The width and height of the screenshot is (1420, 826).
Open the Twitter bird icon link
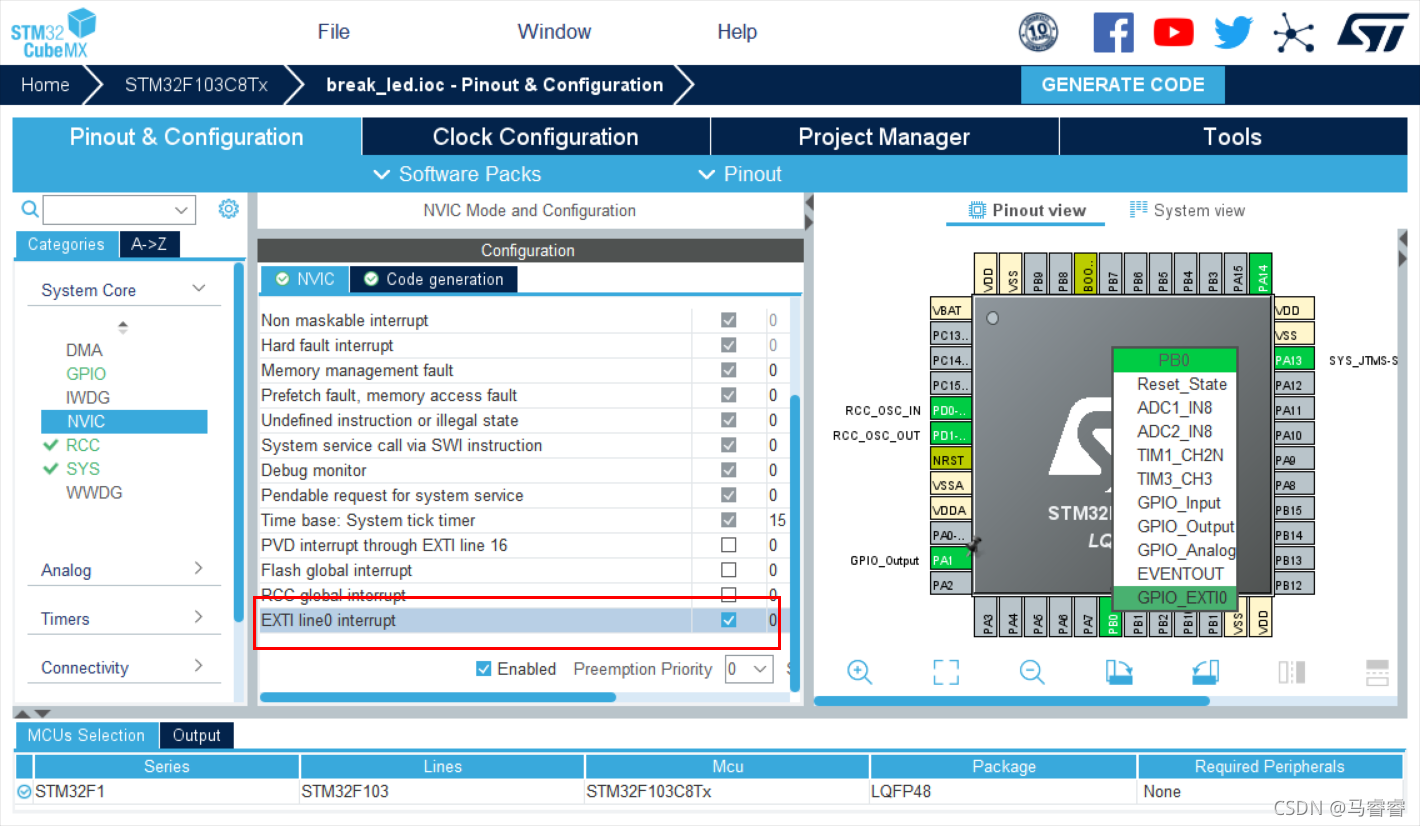tap(1233, 33)
